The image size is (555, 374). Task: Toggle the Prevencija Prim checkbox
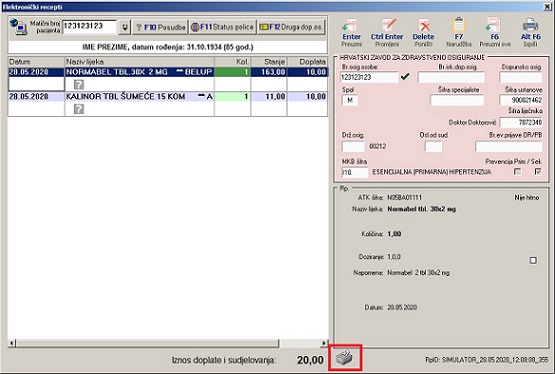coord(517,172)
